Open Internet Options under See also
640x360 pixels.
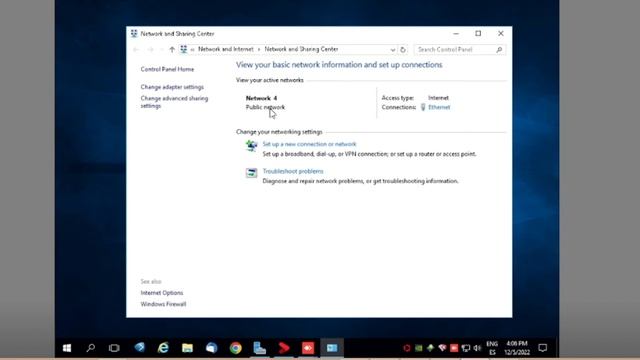coord(162,293)
